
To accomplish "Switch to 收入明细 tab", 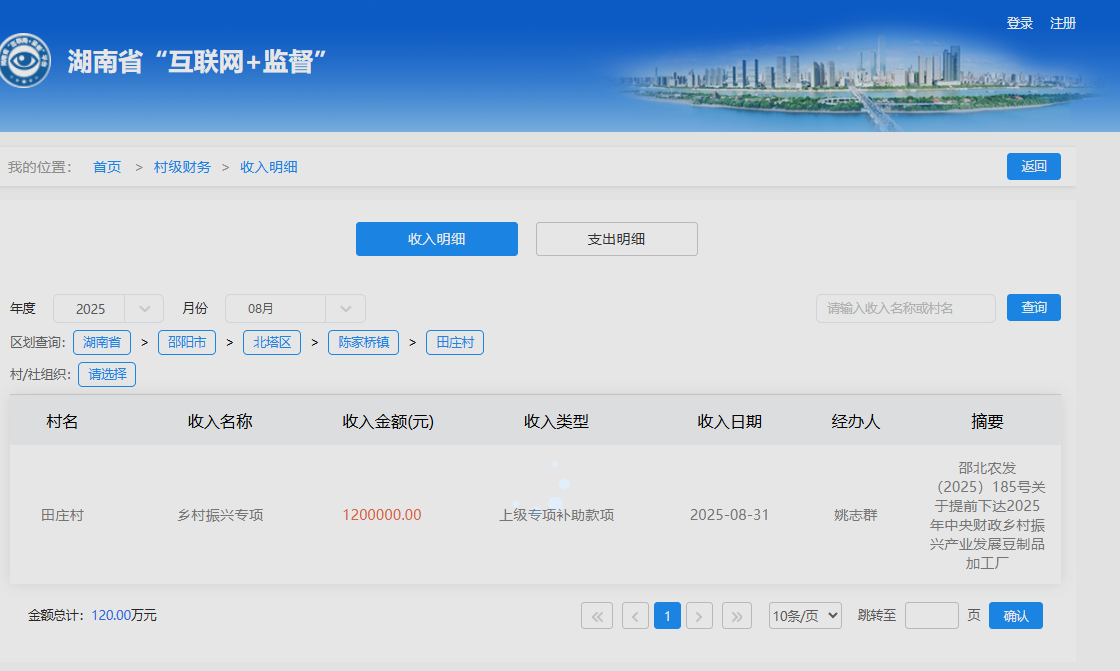I will pyautogui.click(x=437, y=239).
